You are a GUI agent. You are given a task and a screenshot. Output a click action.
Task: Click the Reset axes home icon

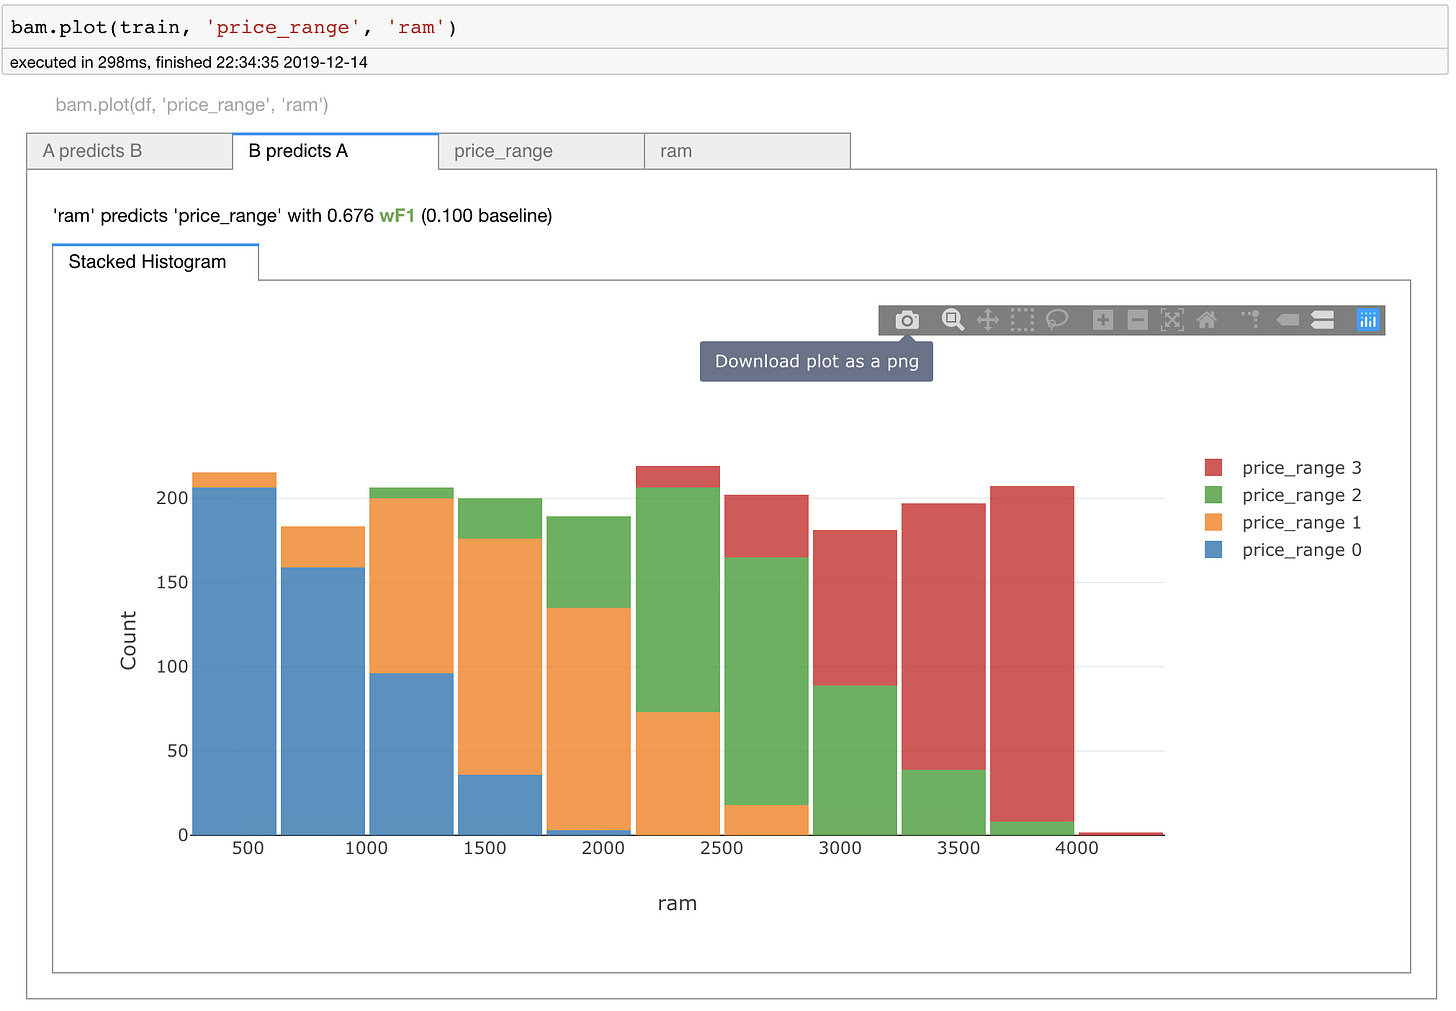point(1207,320)
